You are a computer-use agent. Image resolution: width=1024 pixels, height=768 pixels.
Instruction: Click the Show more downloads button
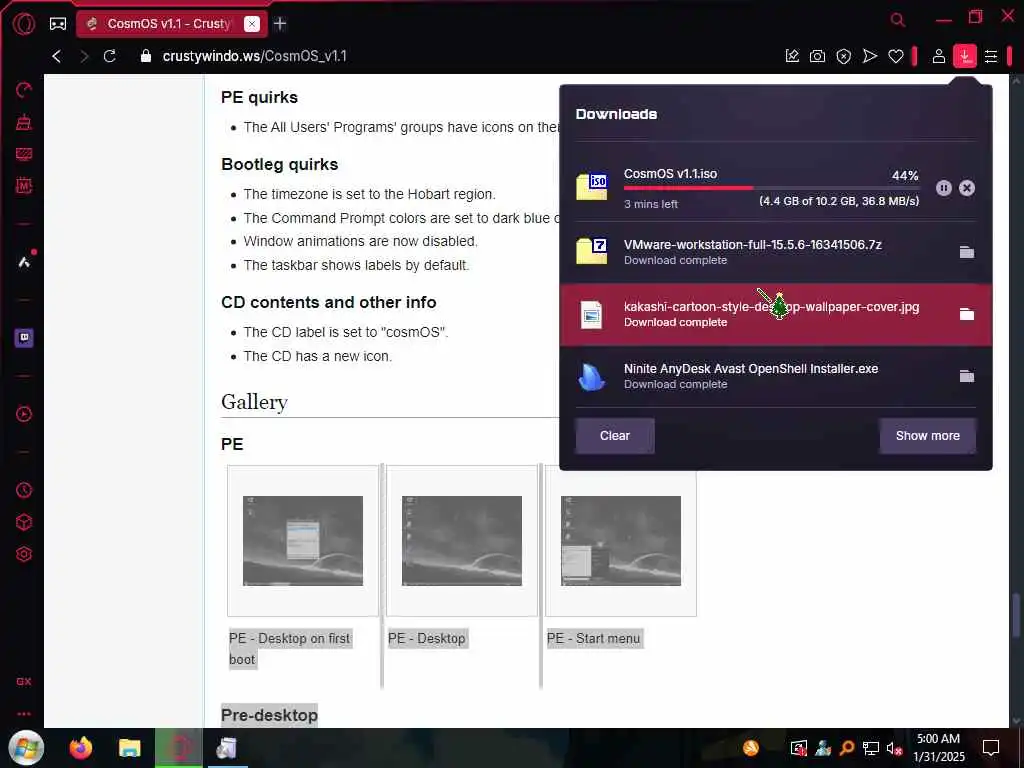pos(927,436)
